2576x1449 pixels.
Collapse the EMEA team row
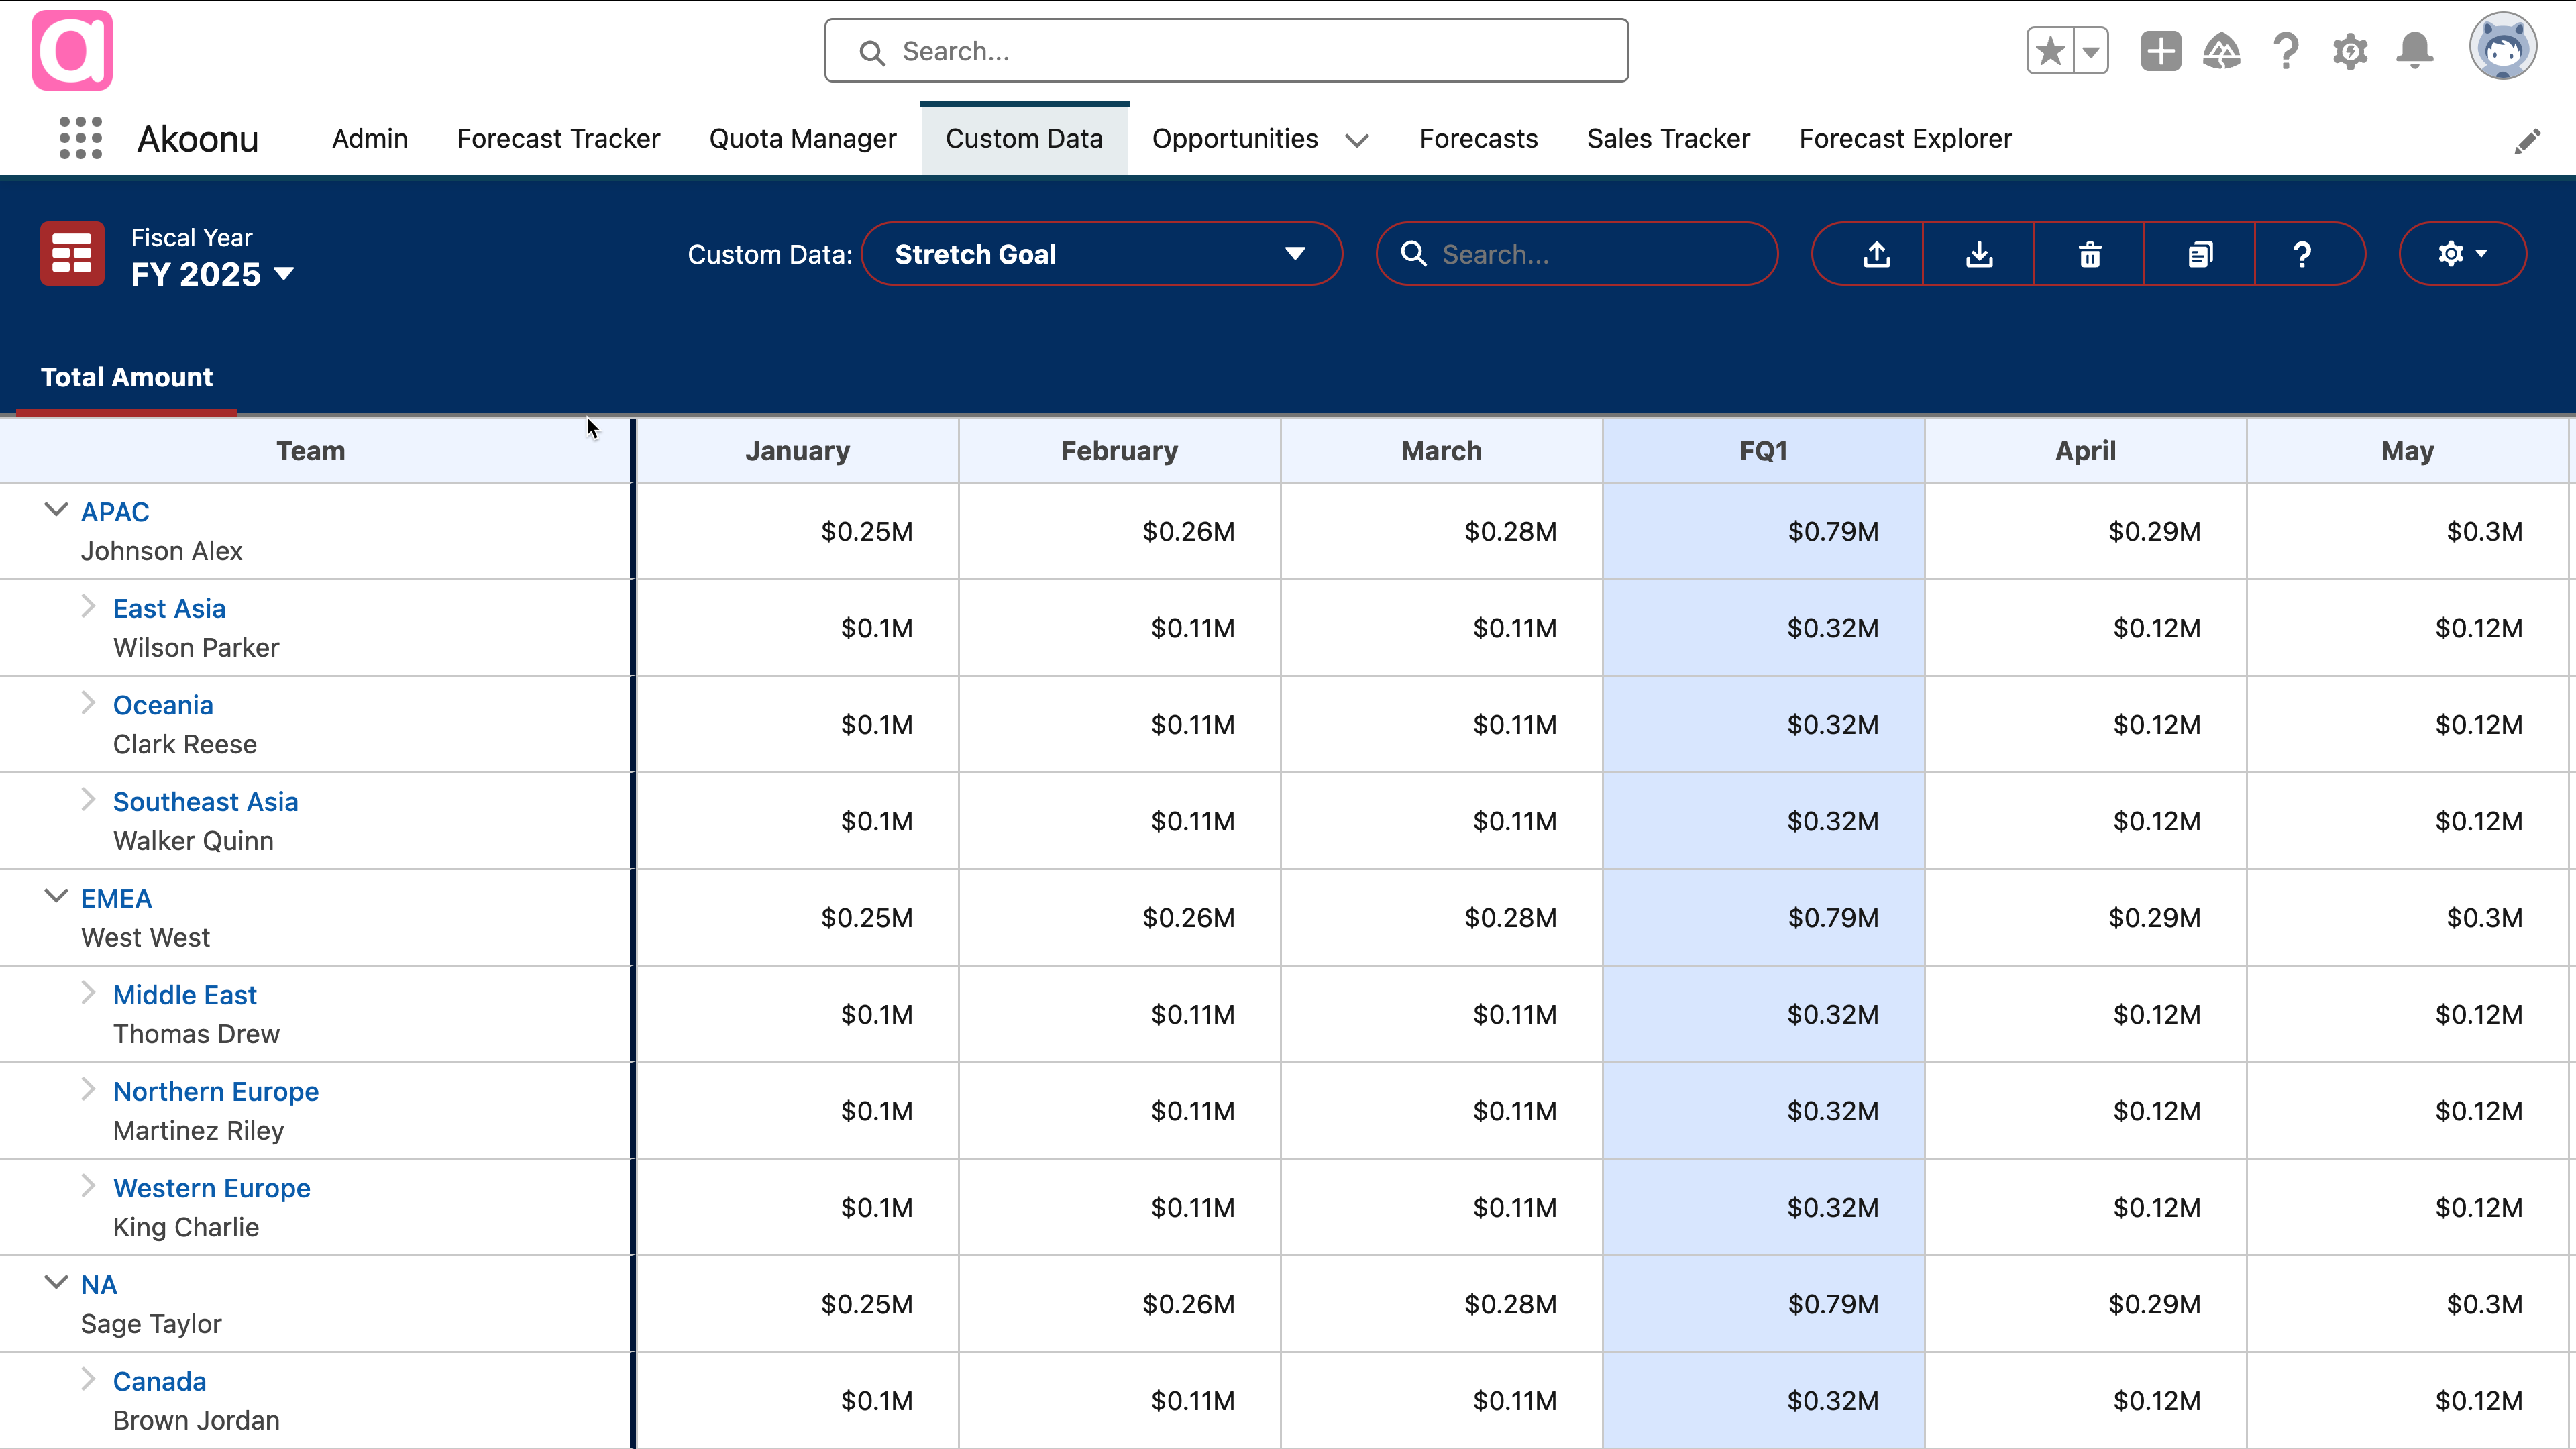click(56, 896)
